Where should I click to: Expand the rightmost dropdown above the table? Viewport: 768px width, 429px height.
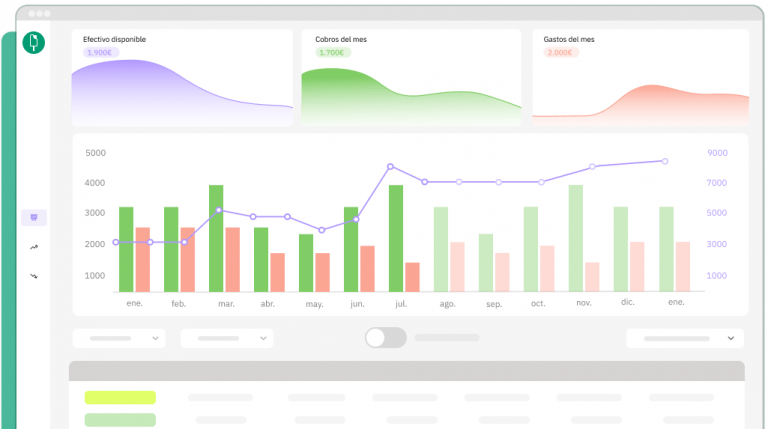tap(685, 339)
